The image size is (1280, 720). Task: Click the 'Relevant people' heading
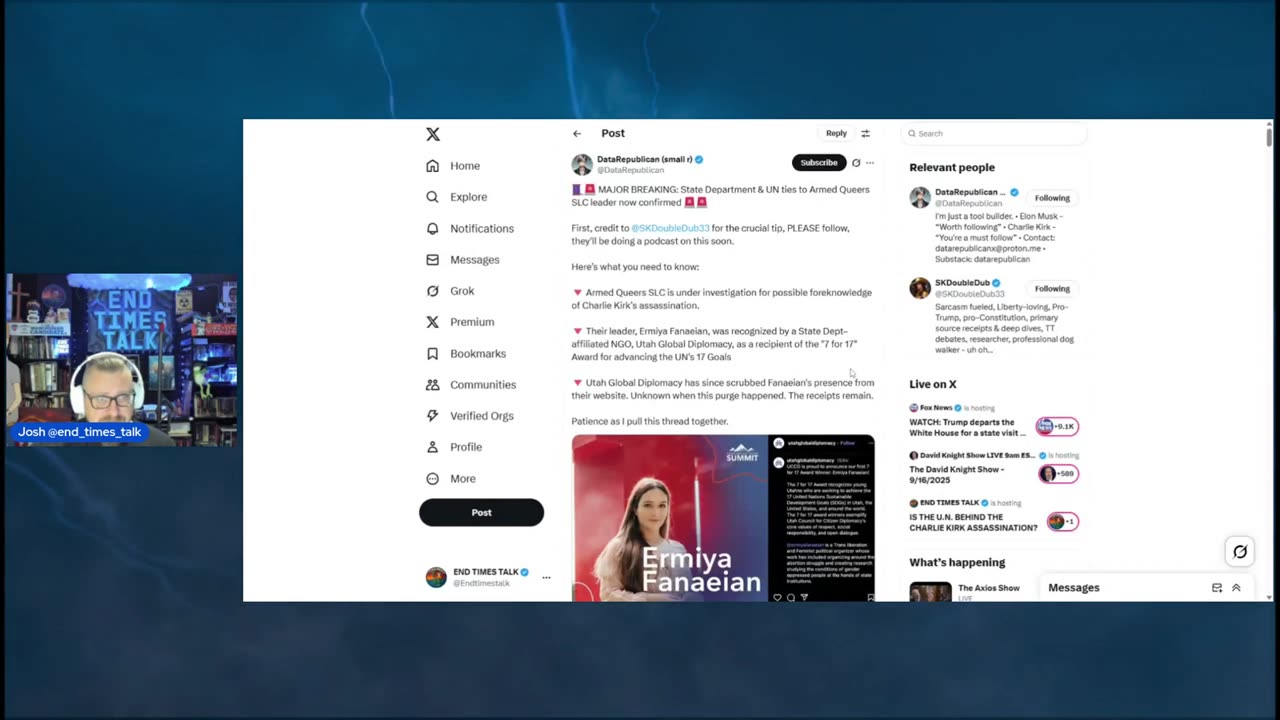tap(952, 167)
